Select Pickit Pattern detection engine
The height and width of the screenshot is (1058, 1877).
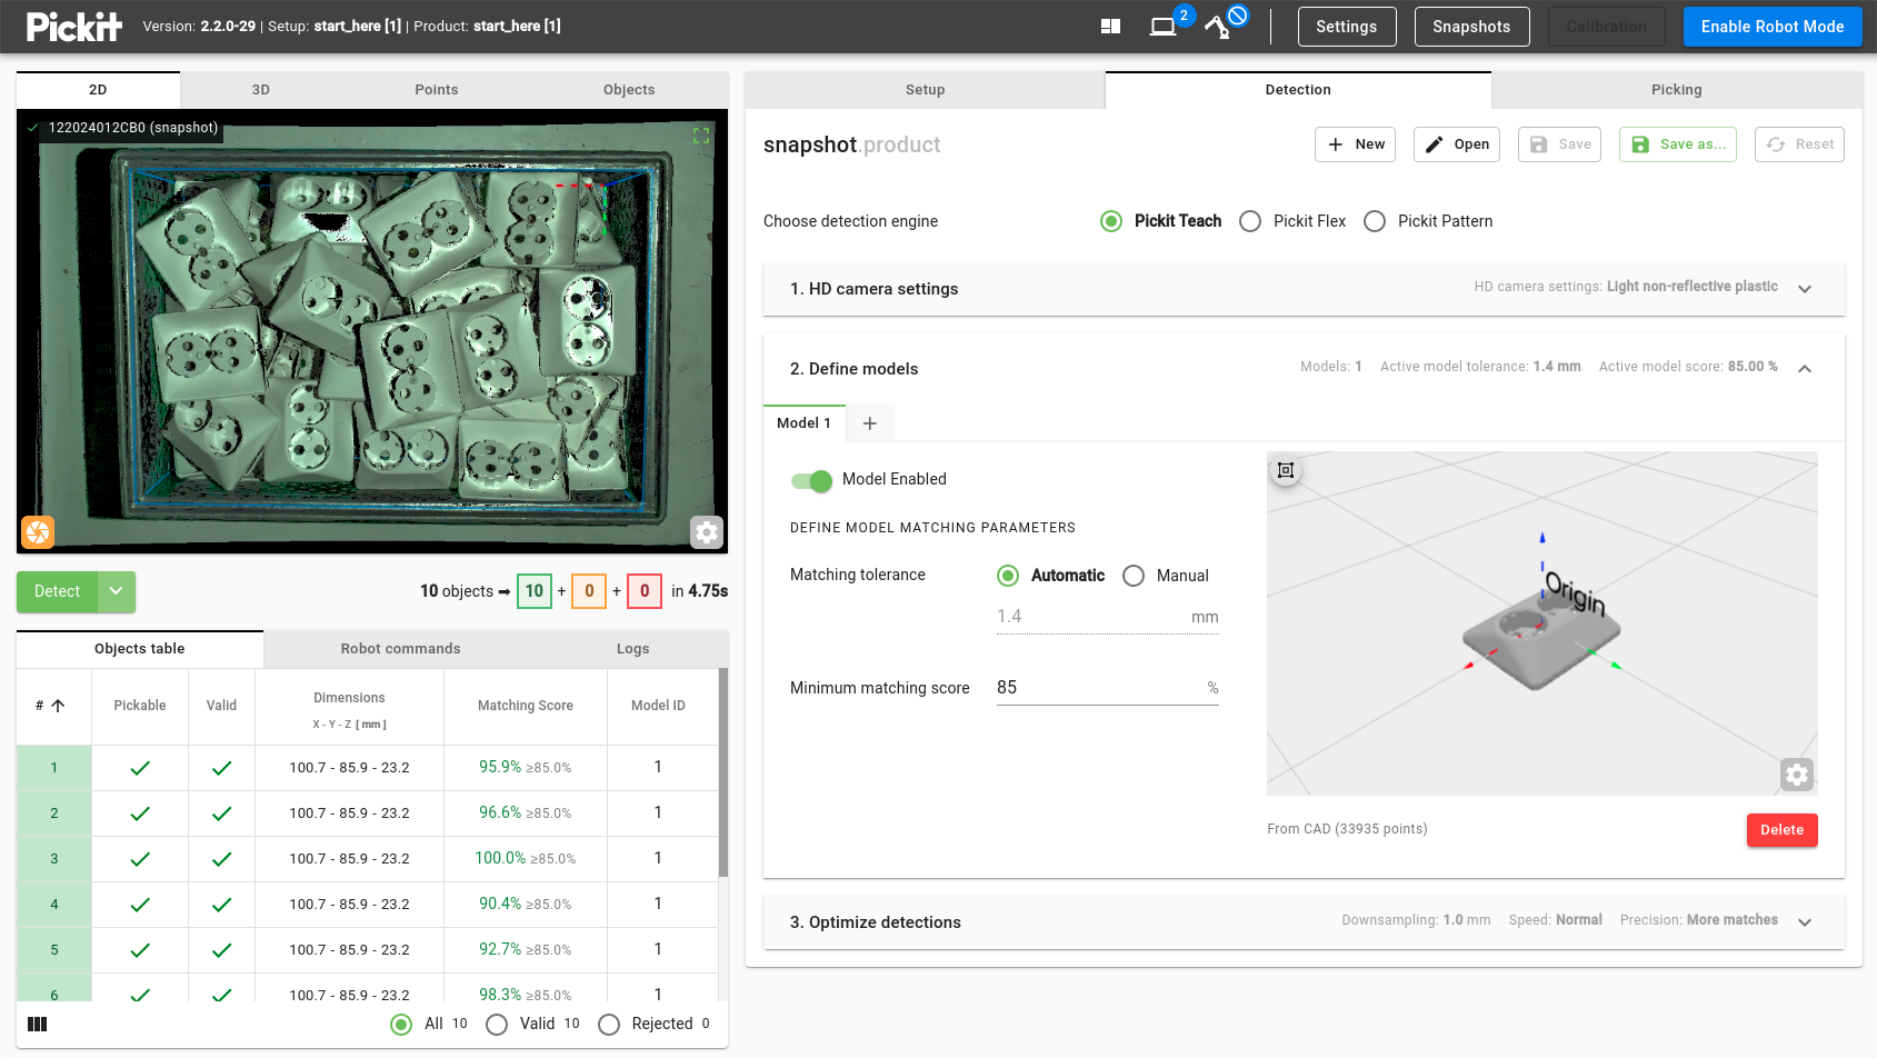click(1375, 221)
